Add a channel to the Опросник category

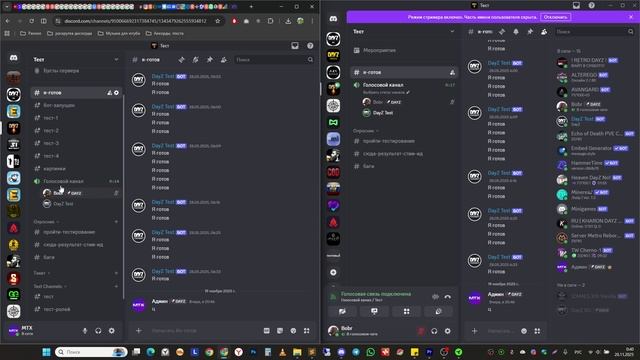coord(116,222)
